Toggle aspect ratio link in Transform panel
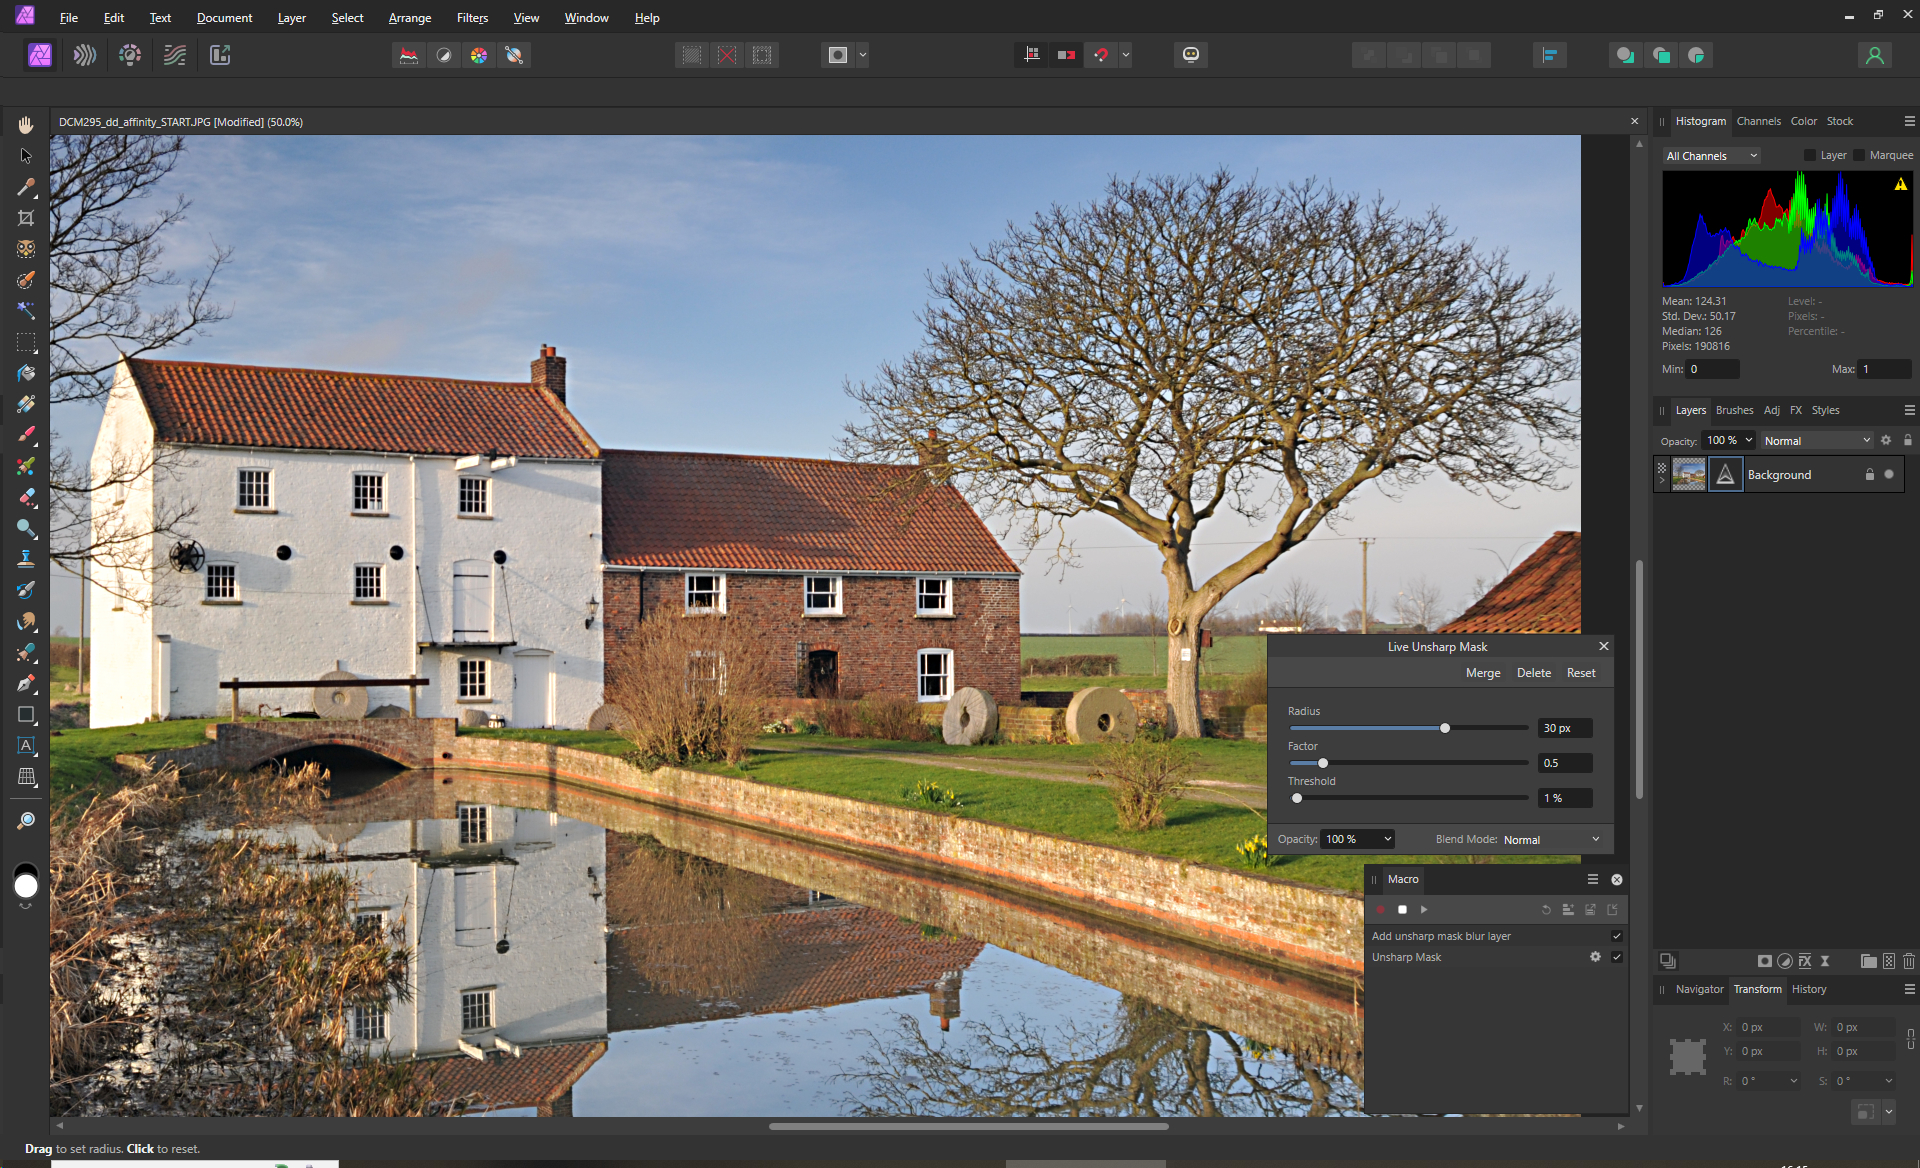The height and width of the screenshot is (1168, 1920). pos(1910,1039)
